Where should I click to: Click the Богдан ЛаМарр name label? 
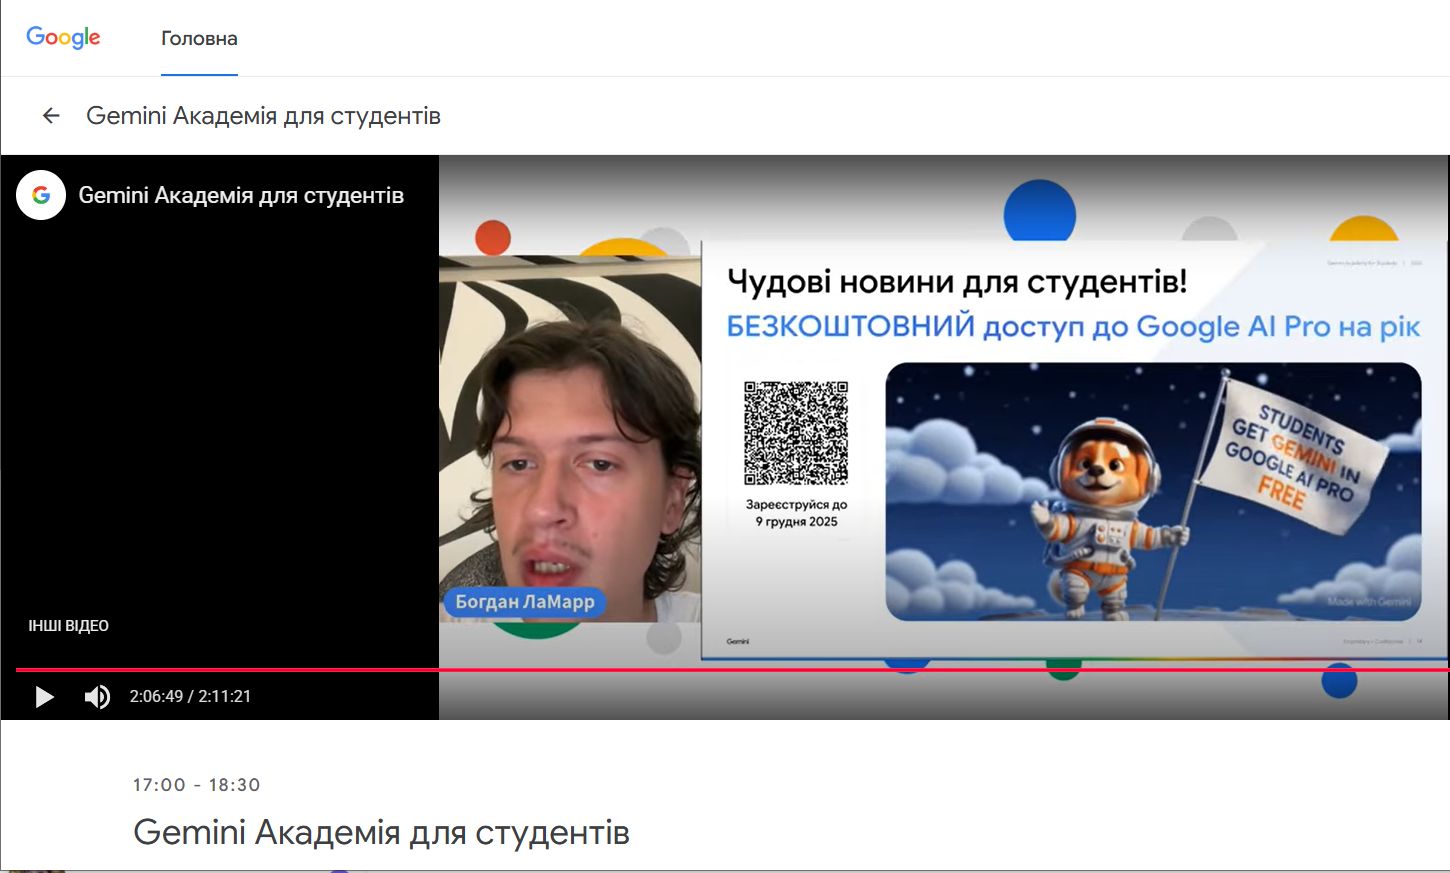point(524,602)
